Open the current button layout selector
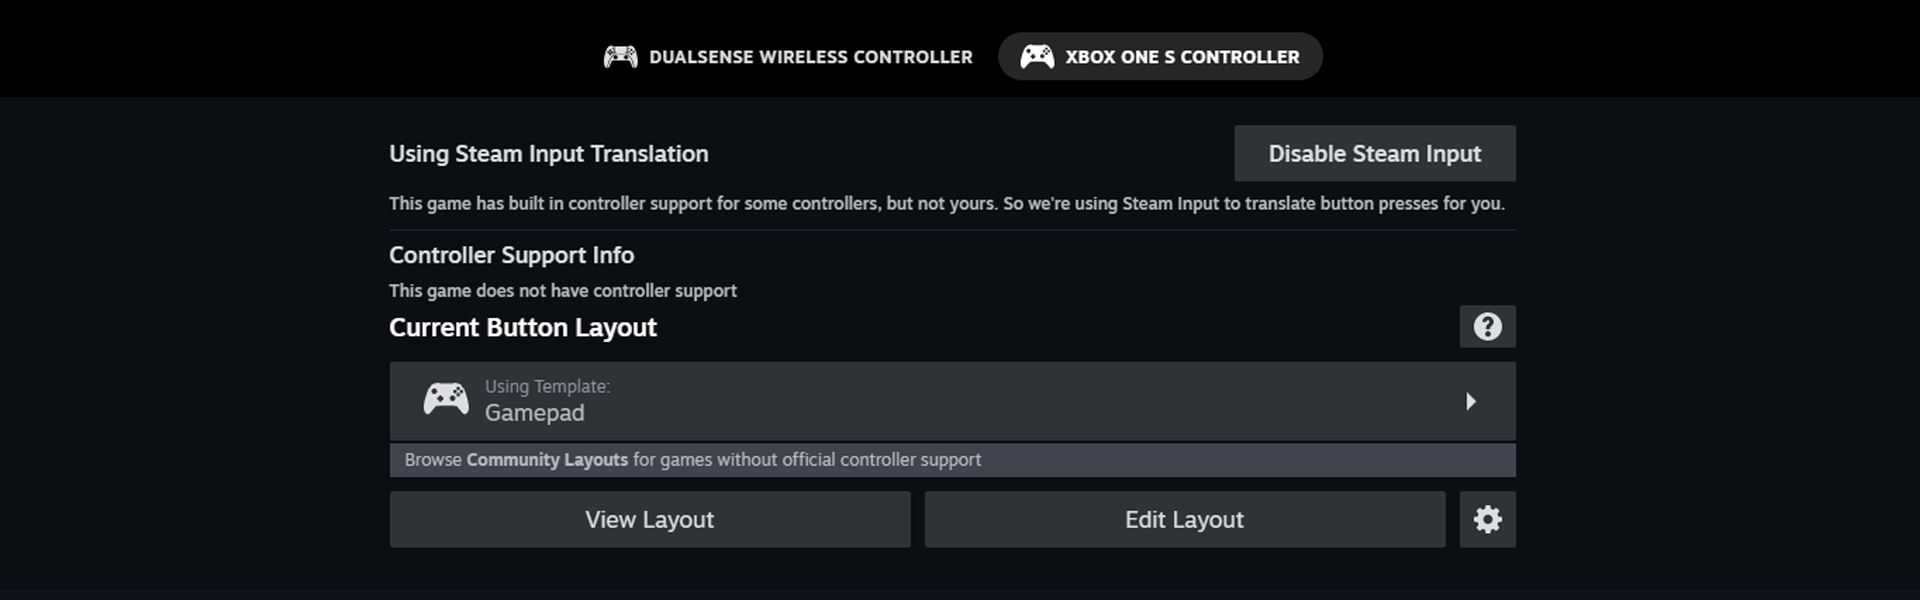 click(x=952, y=401)
